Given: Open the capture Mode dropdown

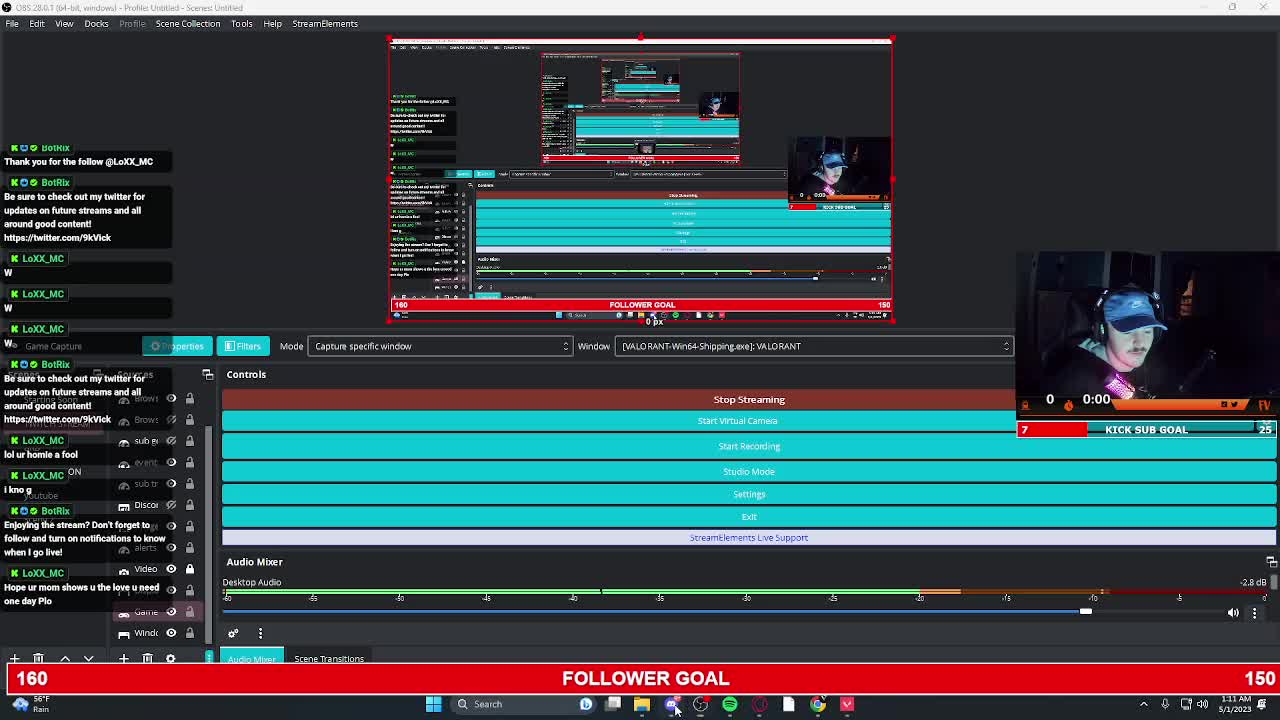Looking at the screenshot, I should 440,346.
